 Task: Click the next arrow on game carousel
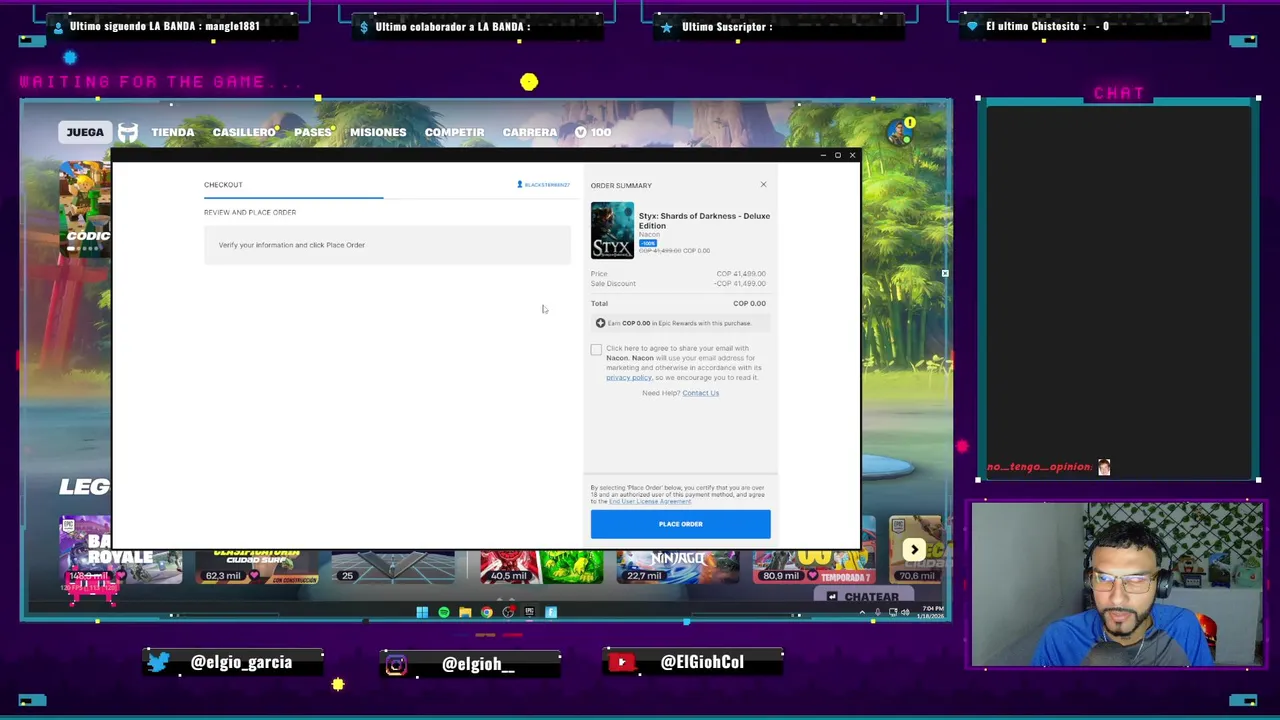tap(914, 550)
